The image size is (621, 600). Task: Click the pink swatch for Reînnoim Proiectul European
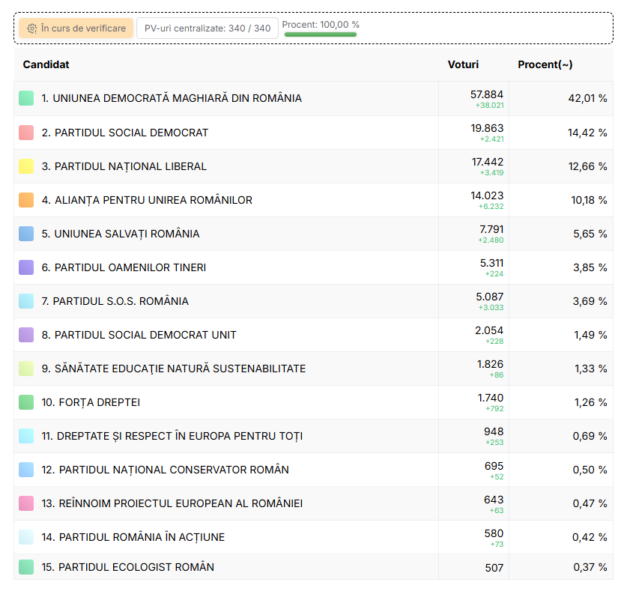click(26, 503)
